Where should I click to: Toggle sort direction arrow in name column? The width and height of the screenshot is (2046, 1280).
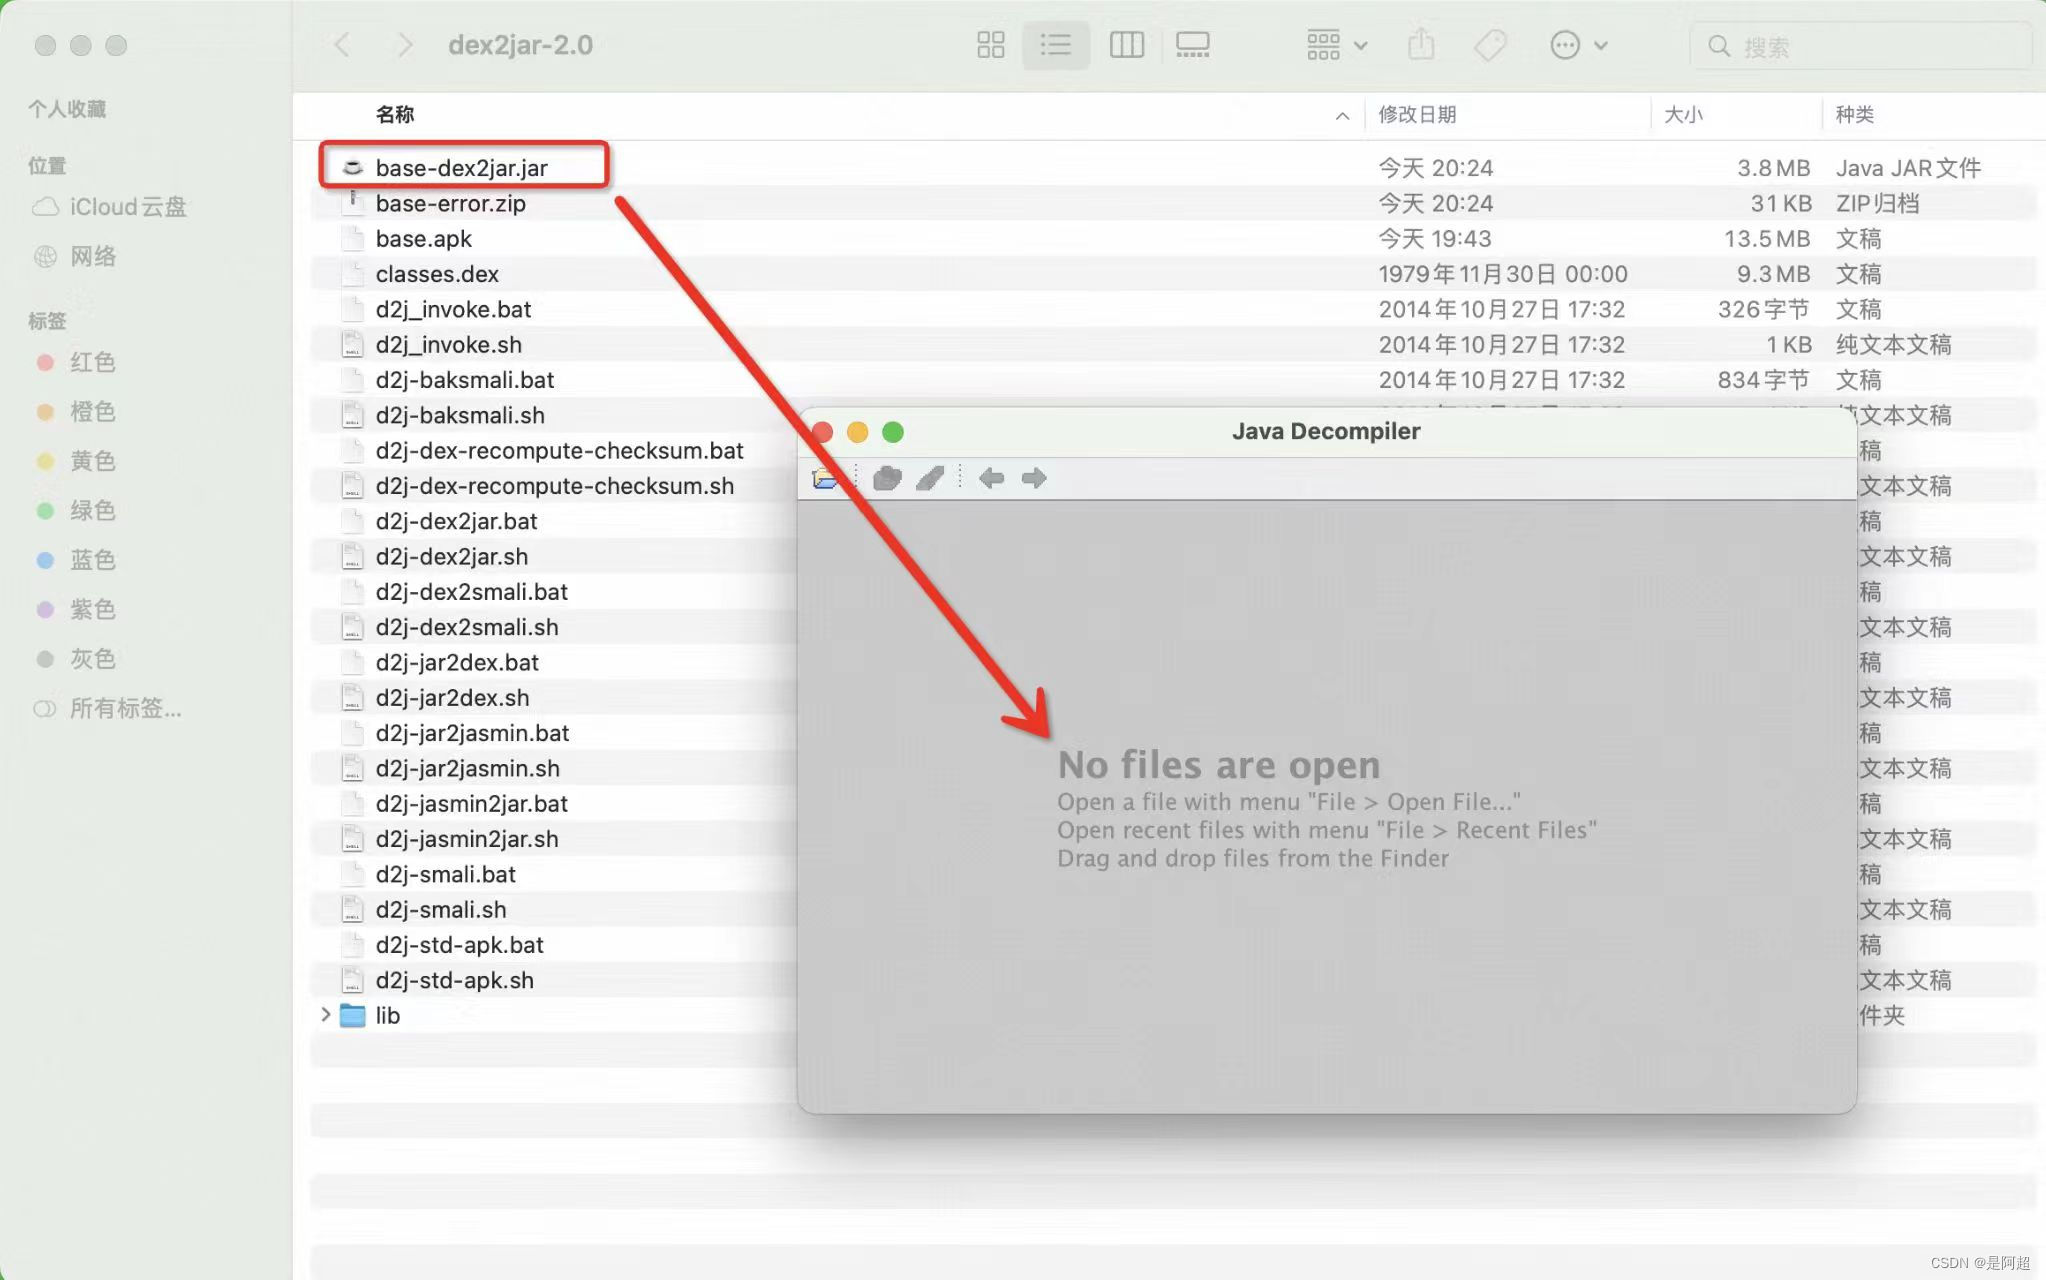coord(1342,116)
